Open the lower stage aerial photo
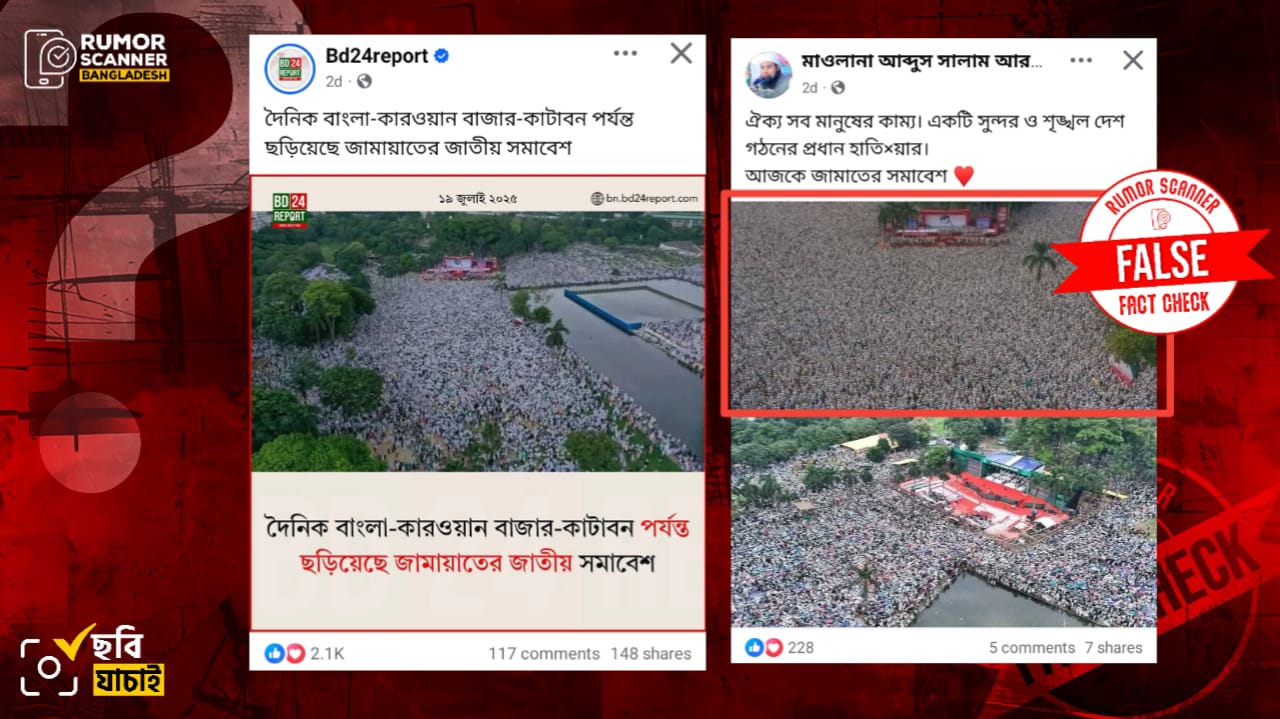The width and height of the screenshot is (1280, 719). pyautogui.click(x=943, y=522)
